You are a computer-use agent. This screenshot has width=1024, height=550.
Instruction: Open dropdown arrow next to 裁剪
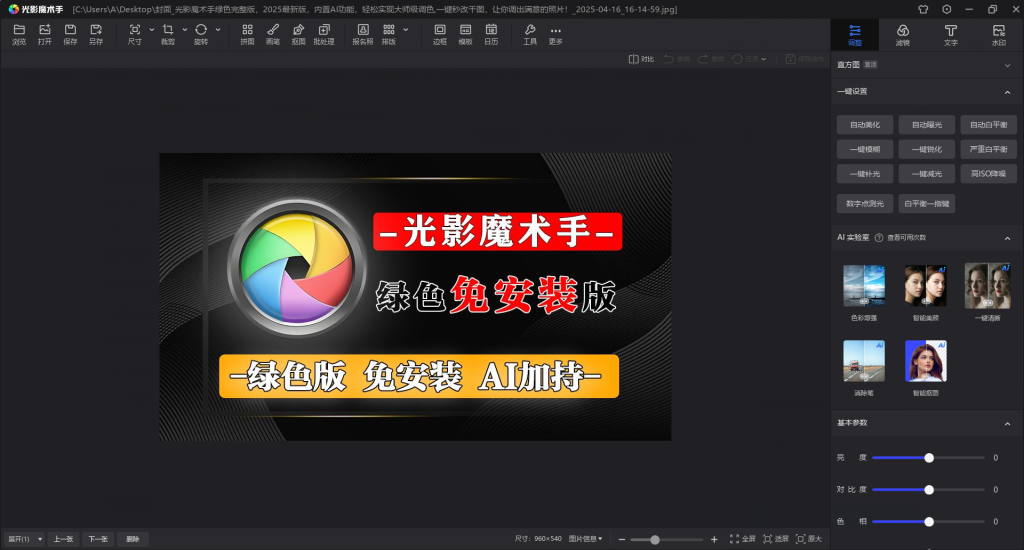pos(185,29)
